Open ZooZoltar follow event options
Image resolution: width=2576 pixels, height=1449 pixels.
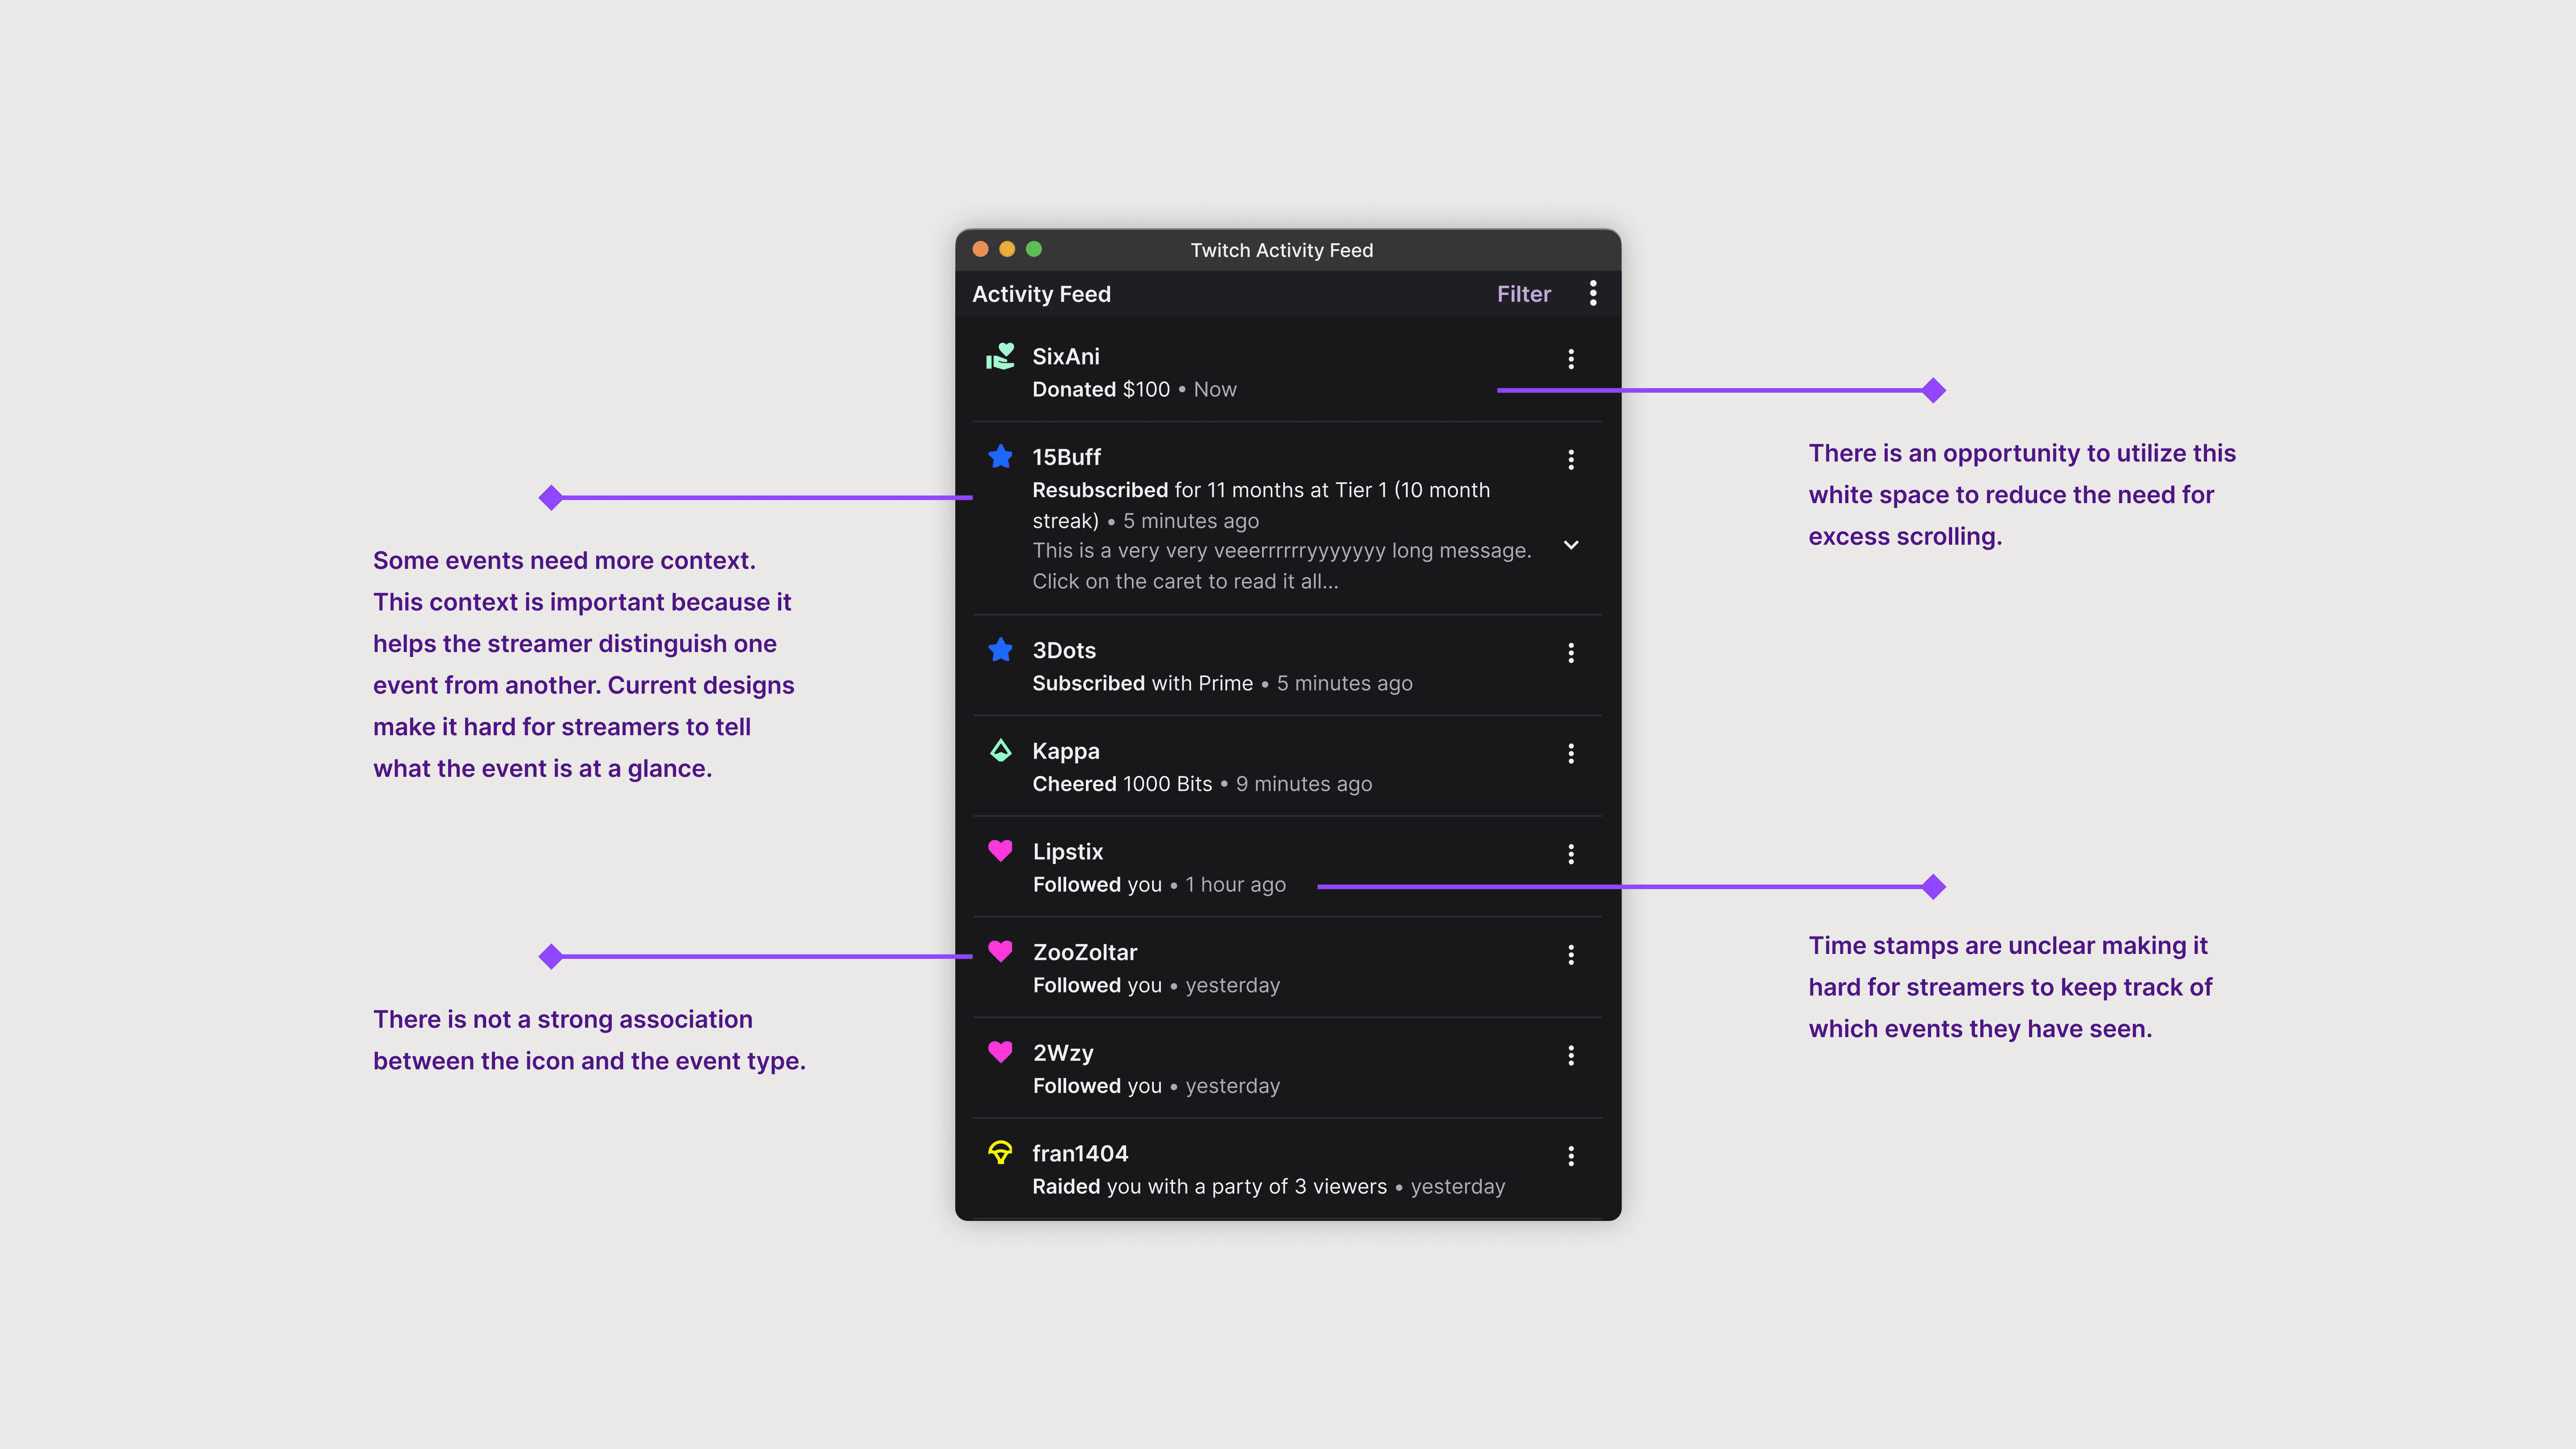pyautogui.click(x=1571, y=955)
